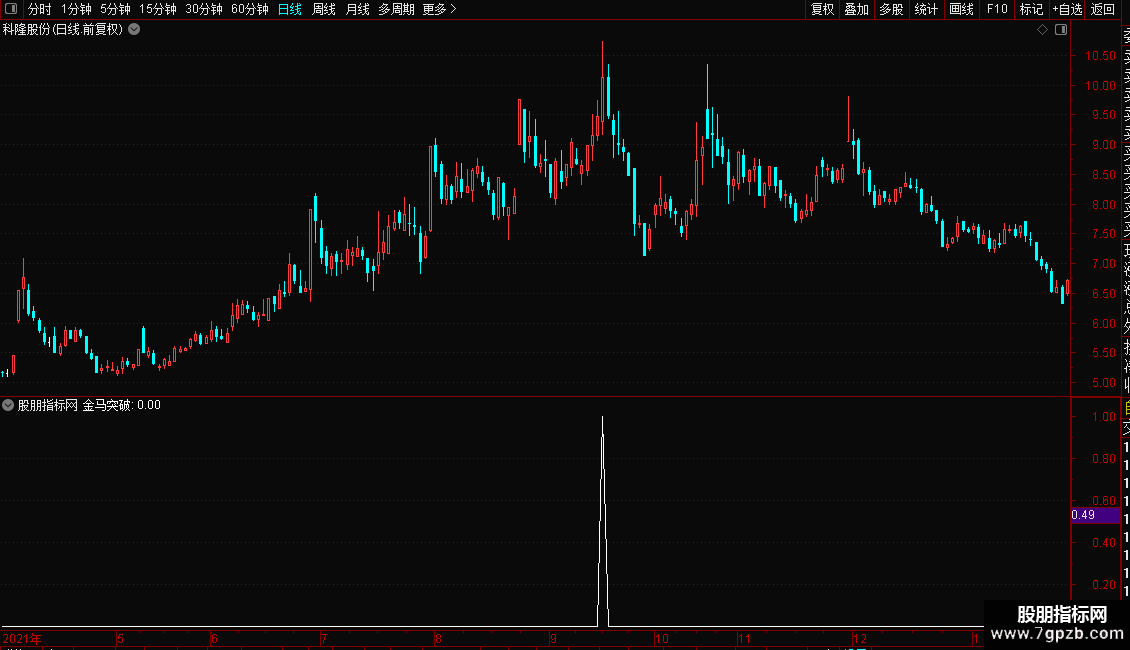Open the 画线 drawing tools
The width and height of the screenshot is (1130, 650).
[961, 9]
